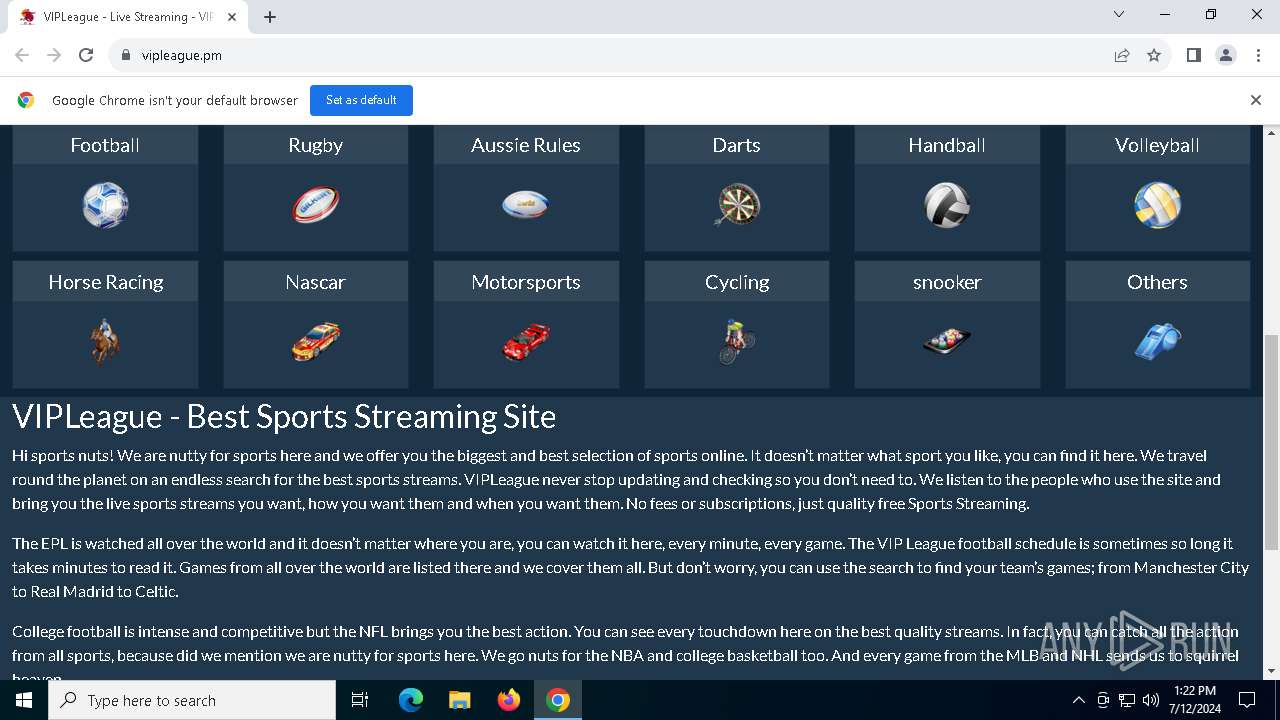Click the VIPLeague - Best Sports Streaming Site heading
1280x720 pixels.
(x=284, y=416)
